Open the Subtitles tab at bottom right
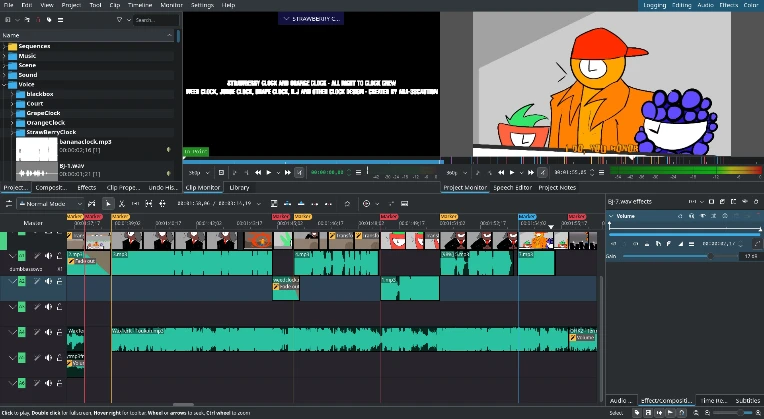 (x=747, y=400)
